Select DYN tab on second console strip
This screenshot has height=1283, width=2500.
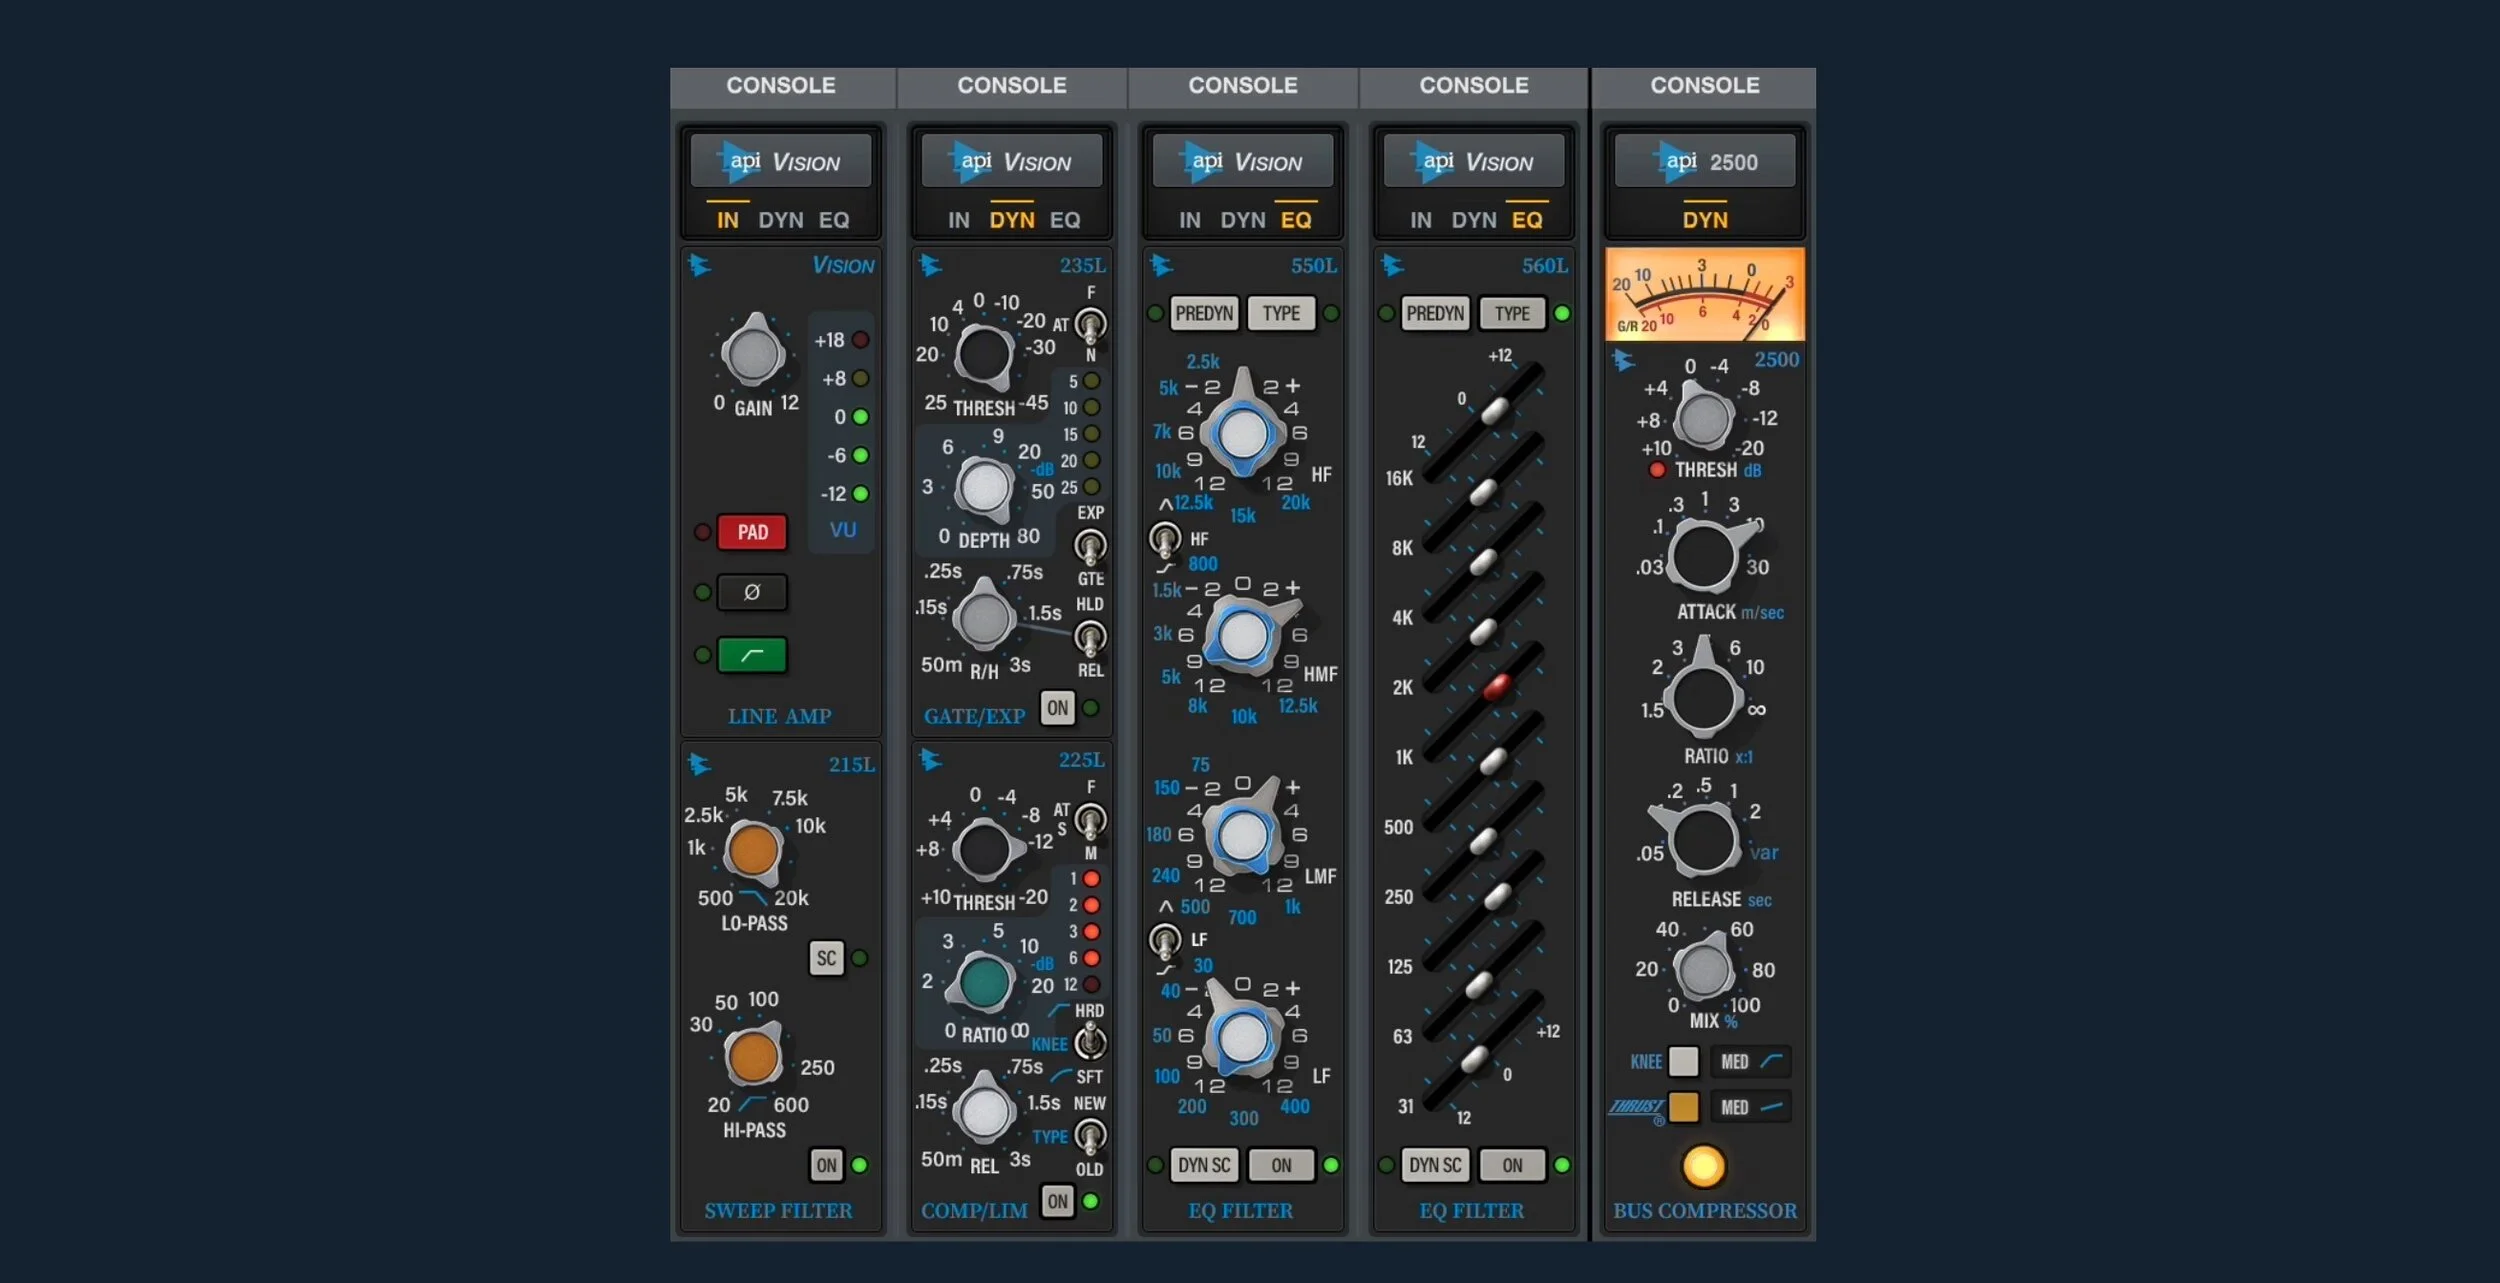[1012, 220]
